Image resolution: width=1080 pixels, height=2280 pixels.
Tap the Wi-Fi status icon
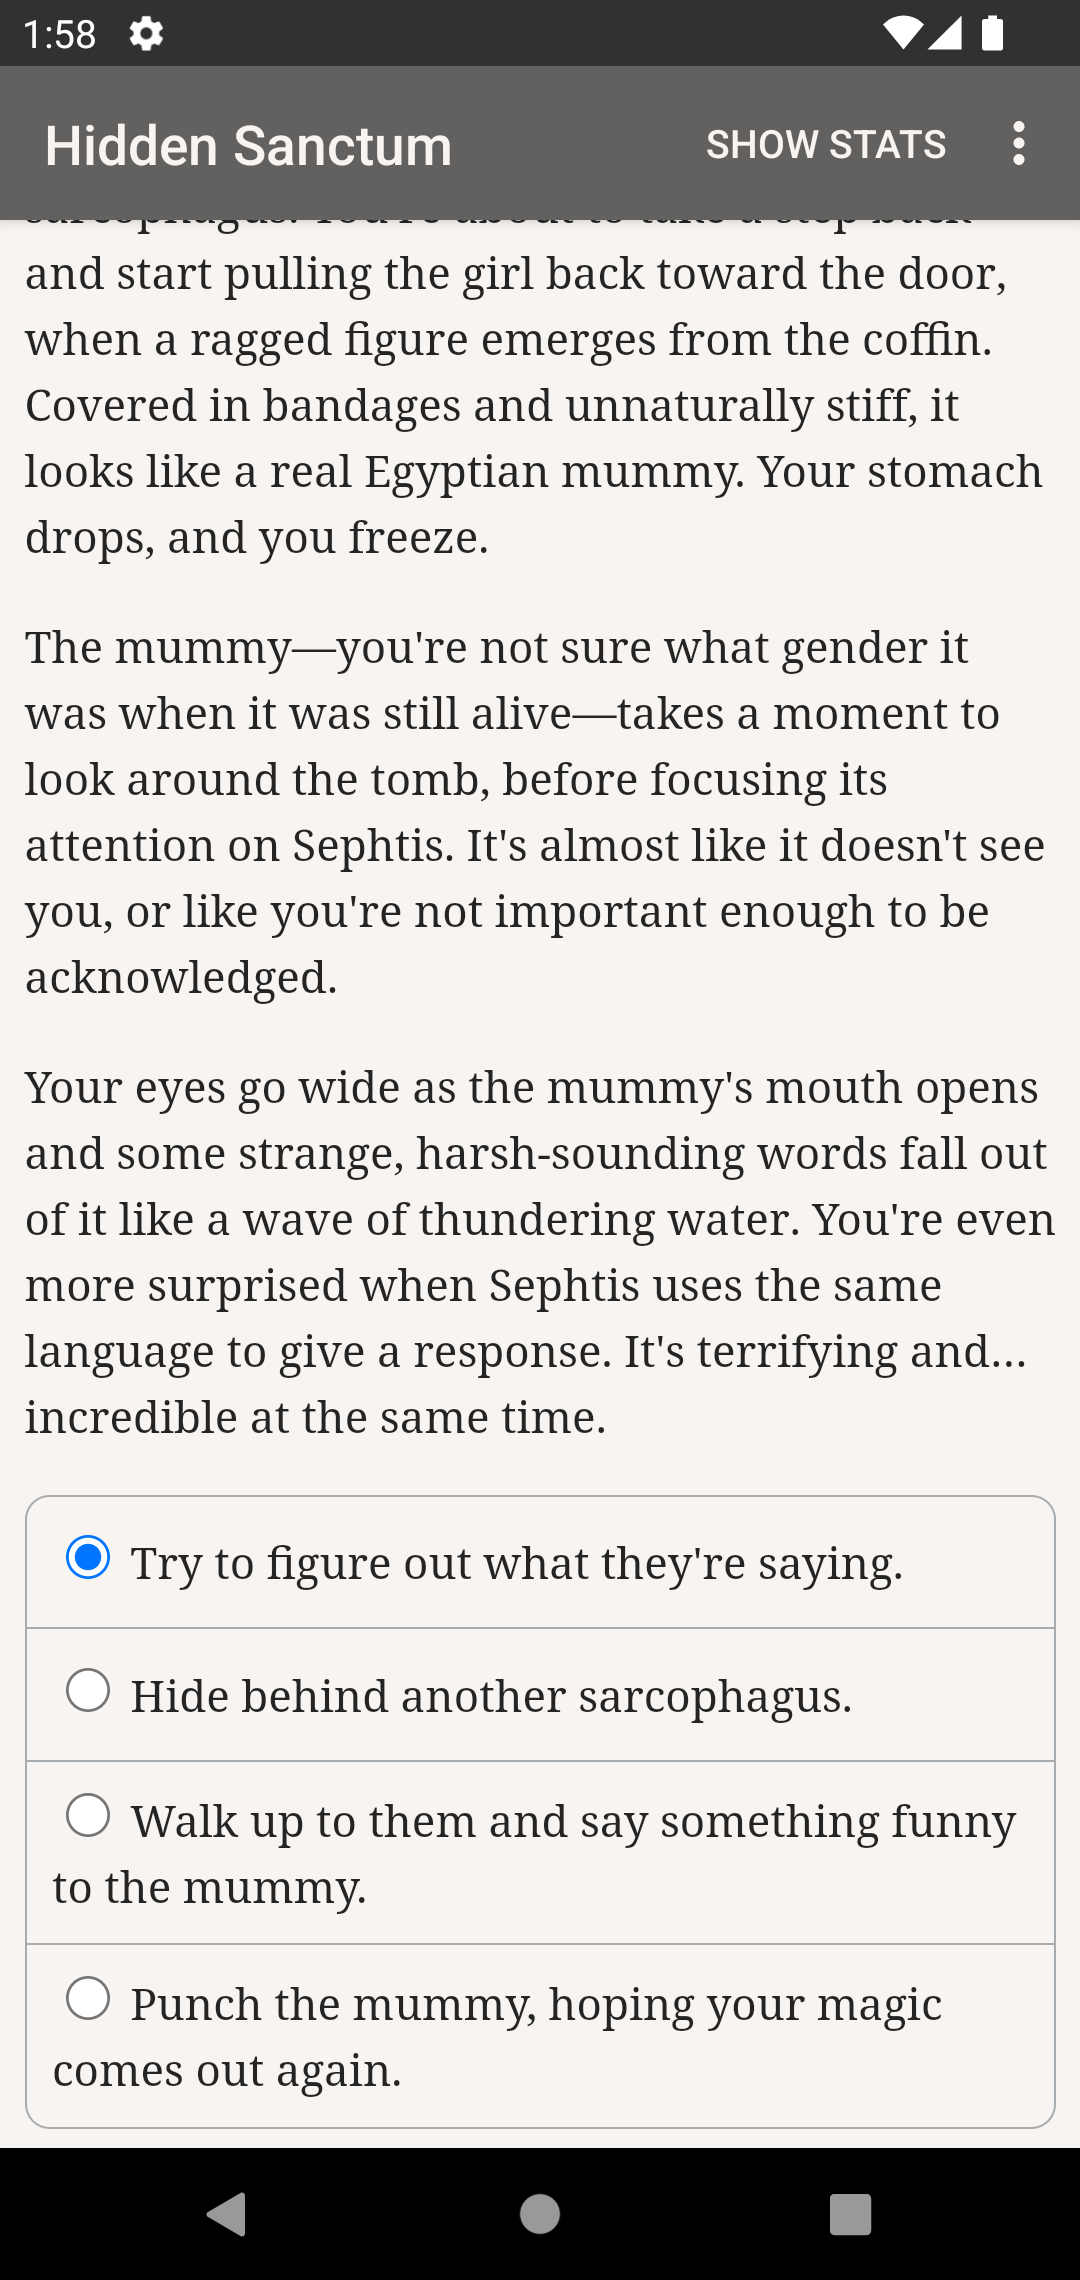click(x=901, y=34)
